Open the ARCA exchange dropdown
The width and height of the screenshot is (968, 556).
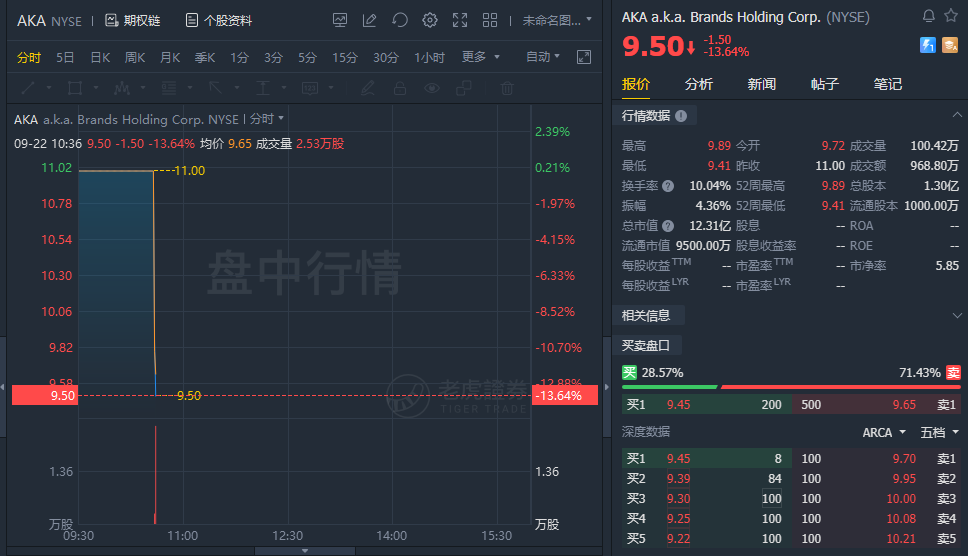884,433
